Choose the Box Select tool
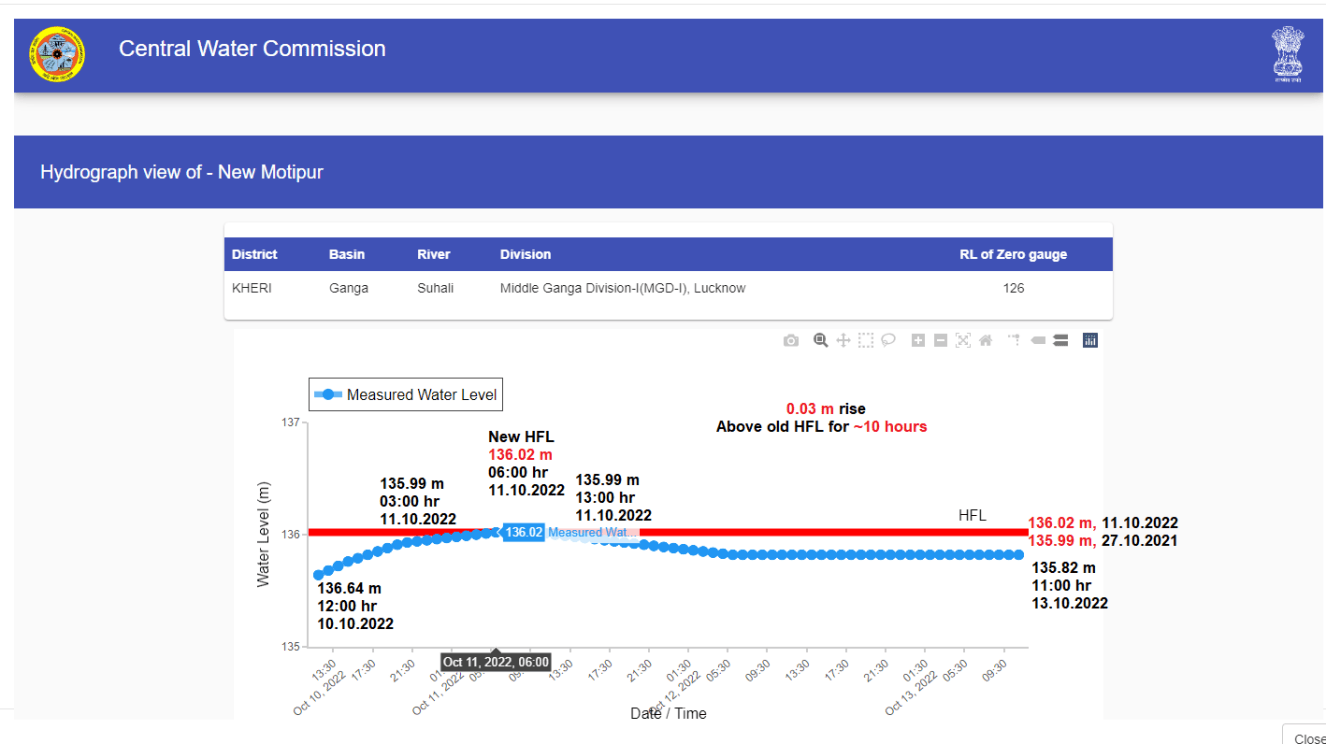The height and width of the screenshot is (744, 1326). point(866,340)
